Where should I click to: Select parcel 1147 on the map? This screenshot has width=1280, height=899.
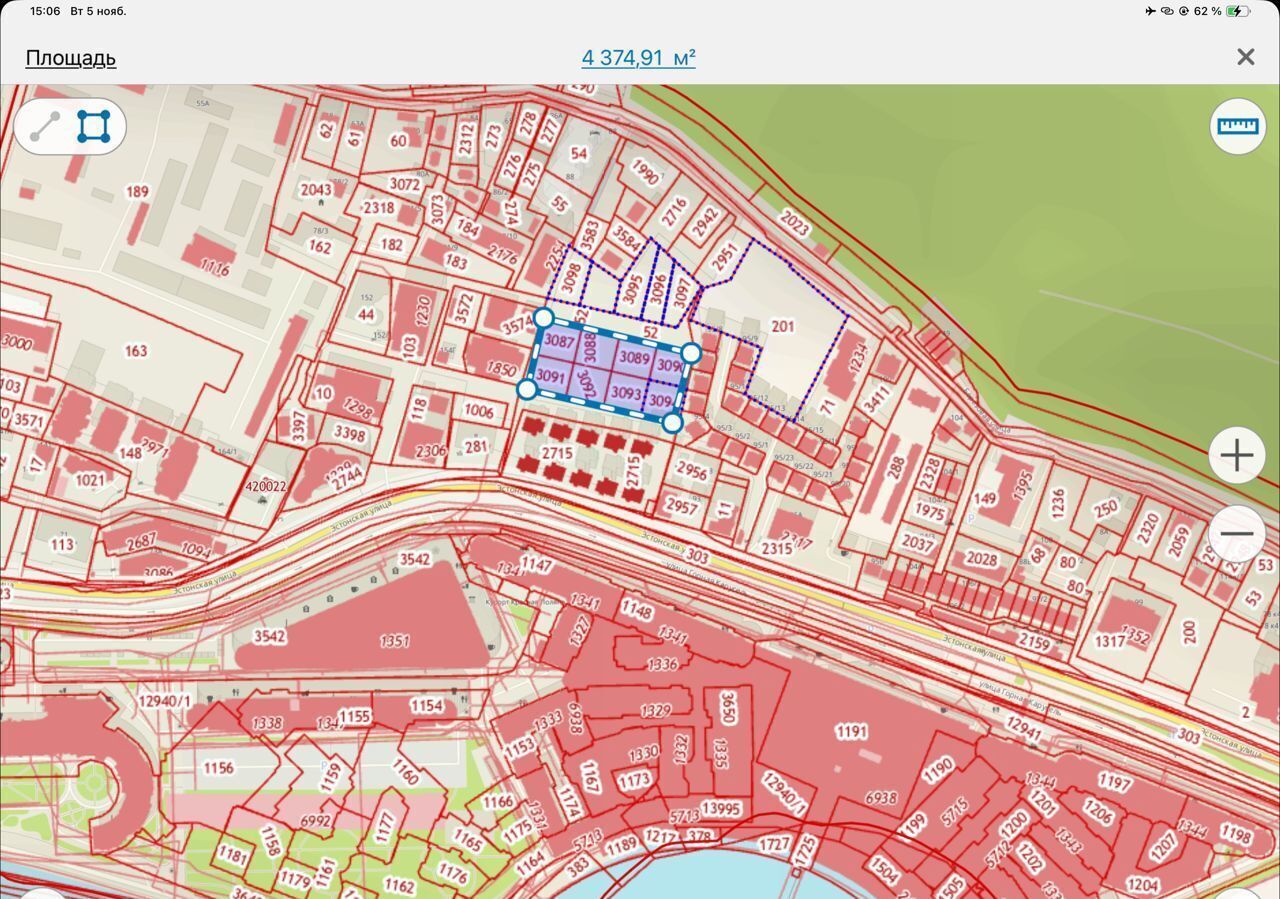pyautogui.click(x=536, y=565)
